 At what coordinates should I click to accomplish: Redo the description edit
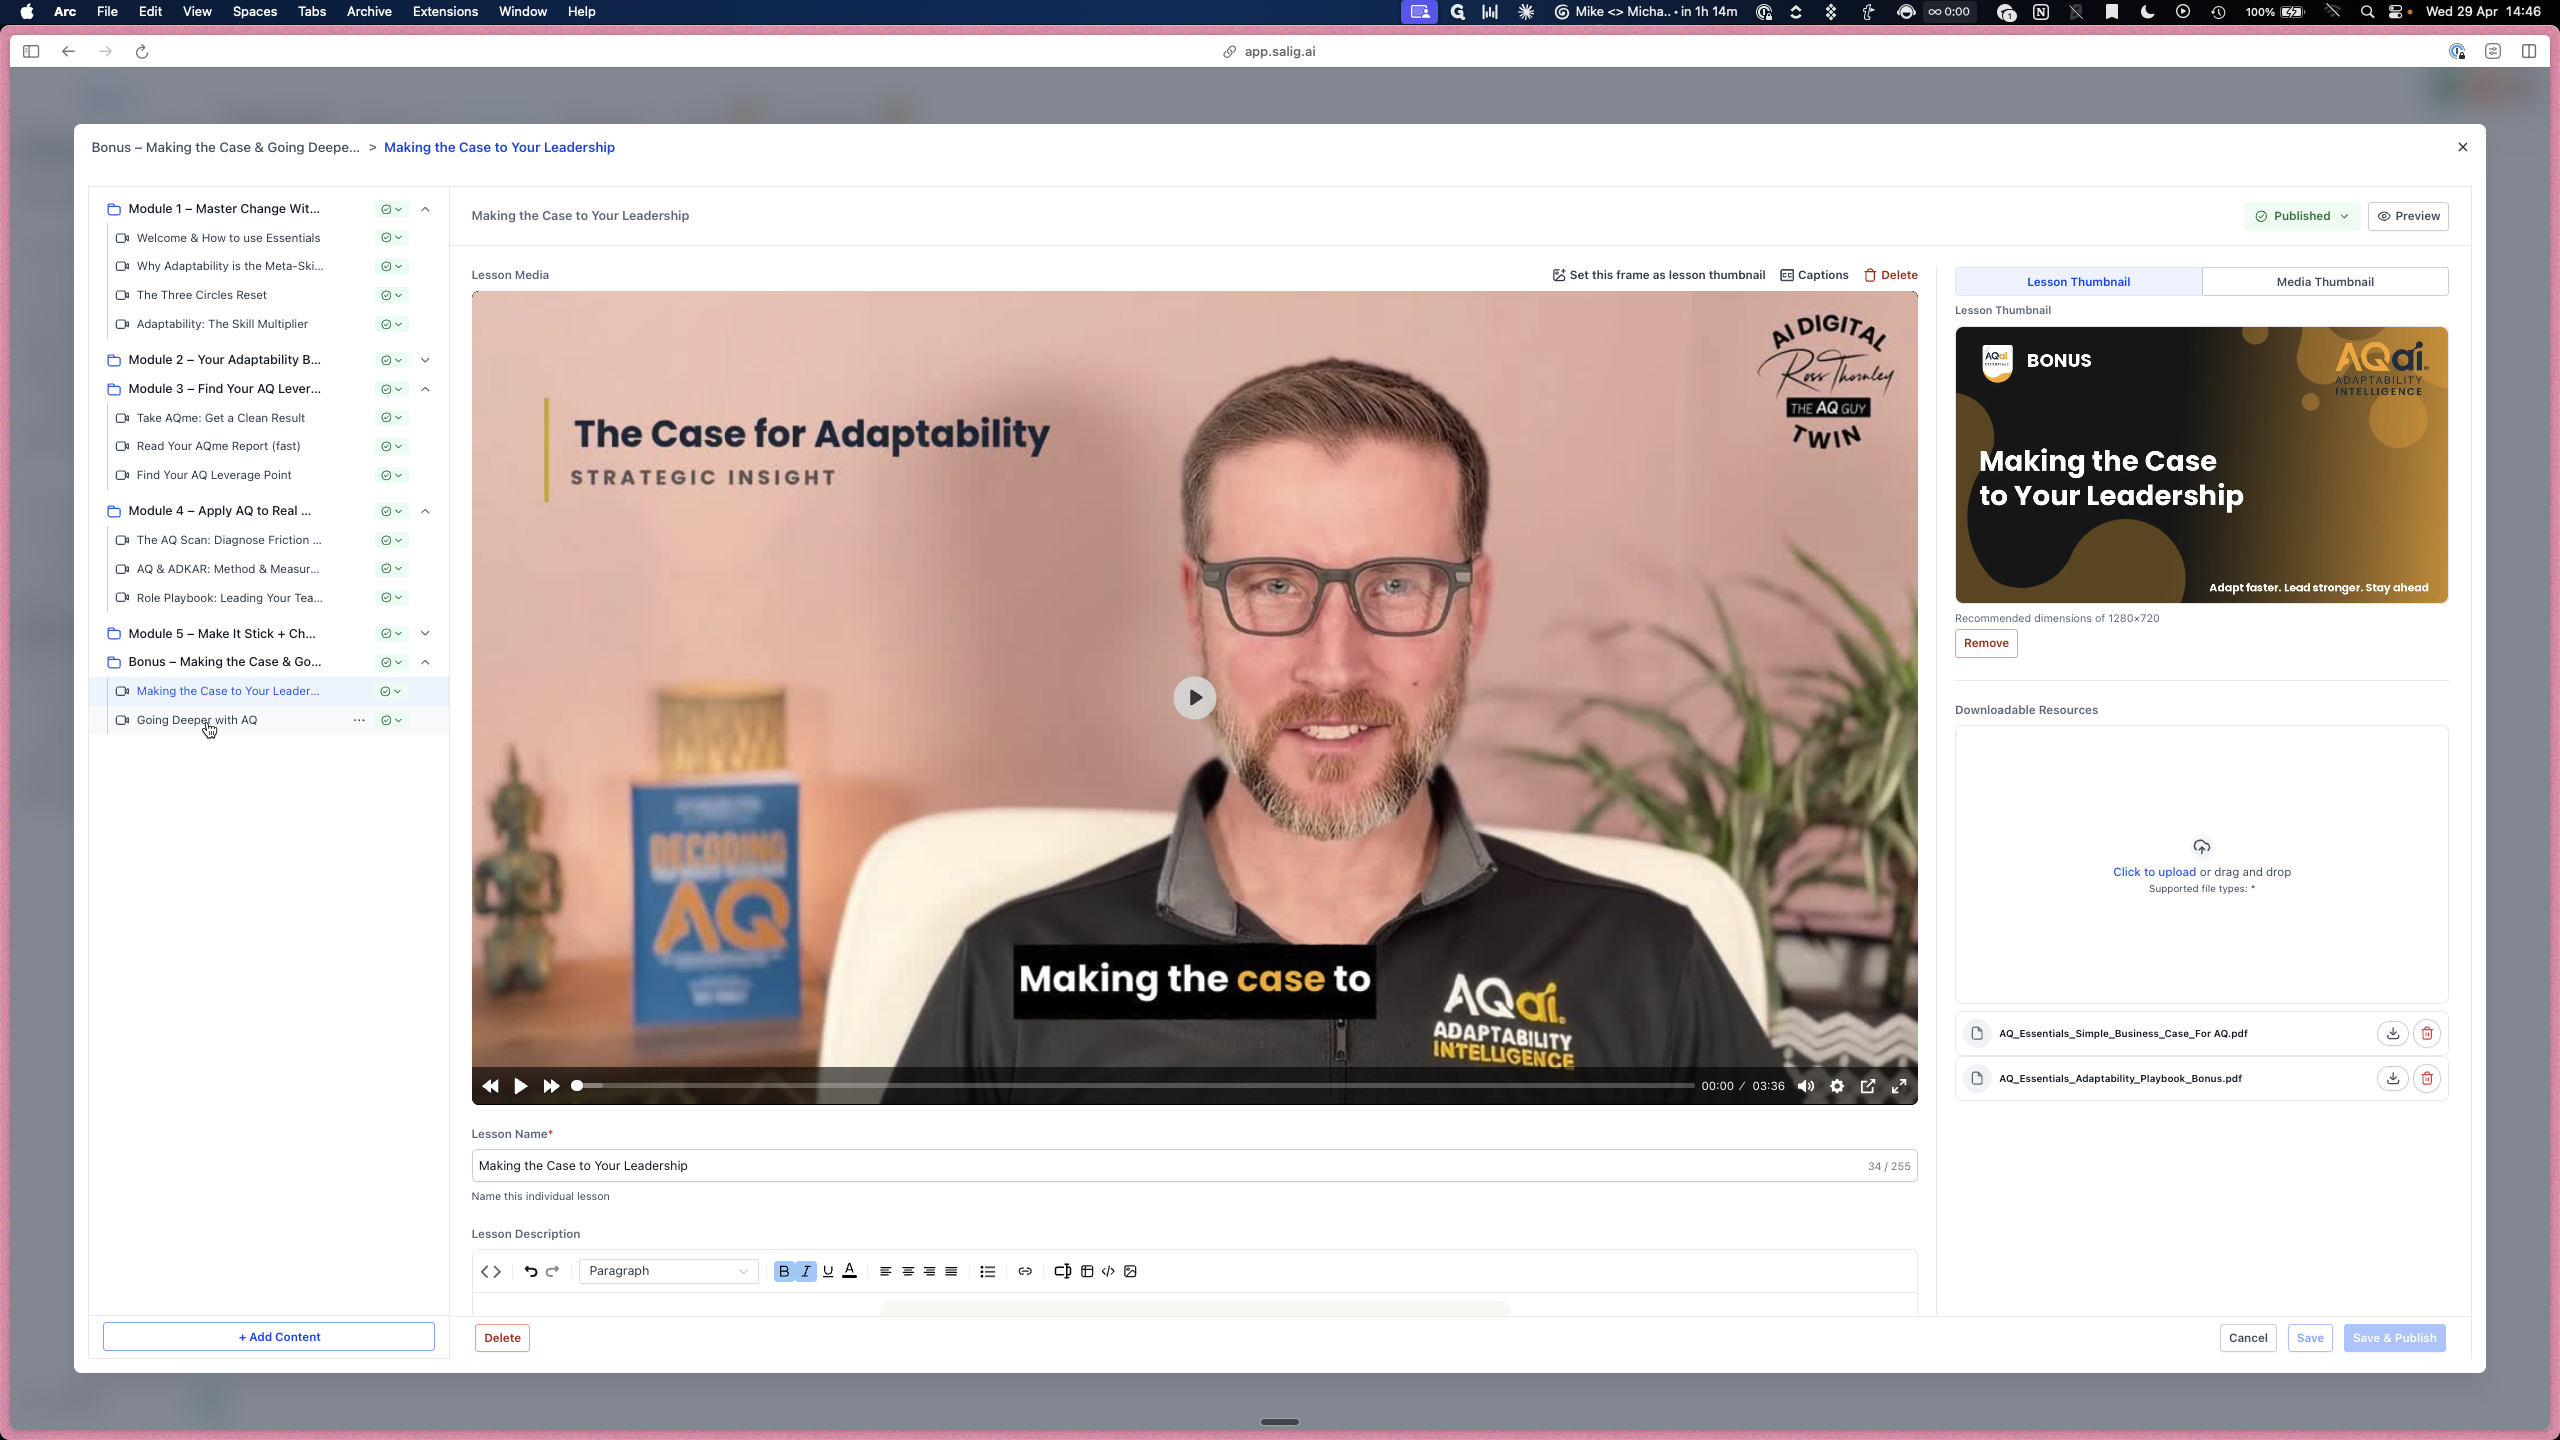coord(552,1271)
